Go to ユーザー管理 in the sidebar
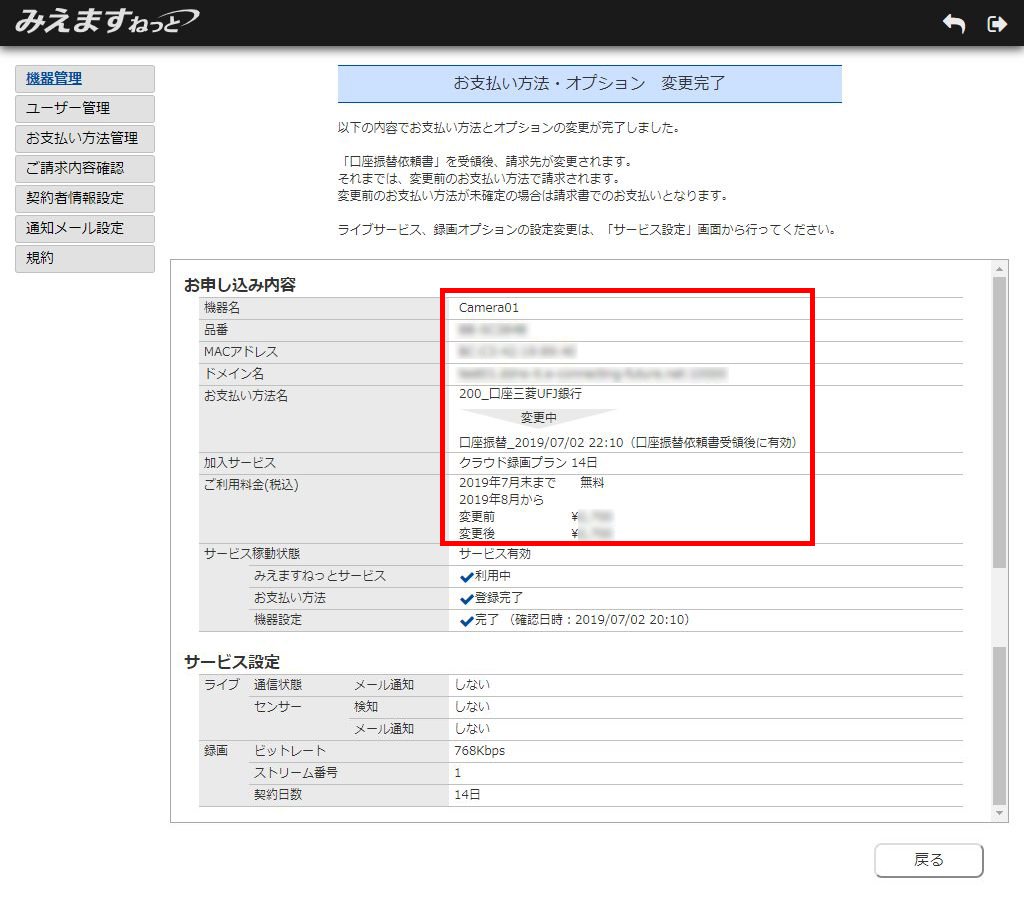This screenshot has width=1024, height=908. (85, 109)
